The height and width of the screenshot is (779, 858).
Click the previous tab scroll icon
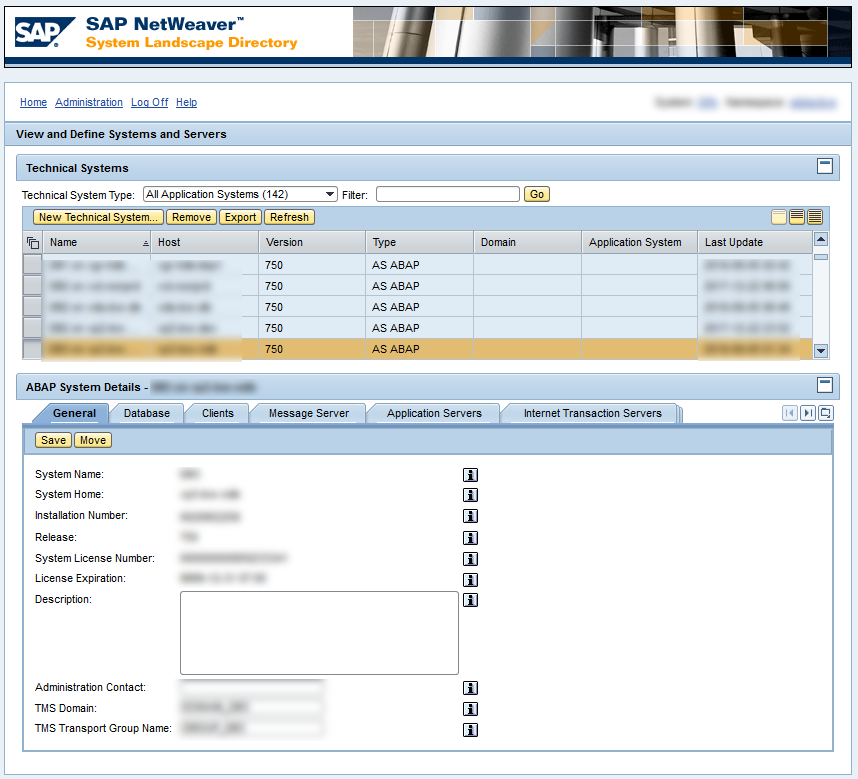[790, 412]
